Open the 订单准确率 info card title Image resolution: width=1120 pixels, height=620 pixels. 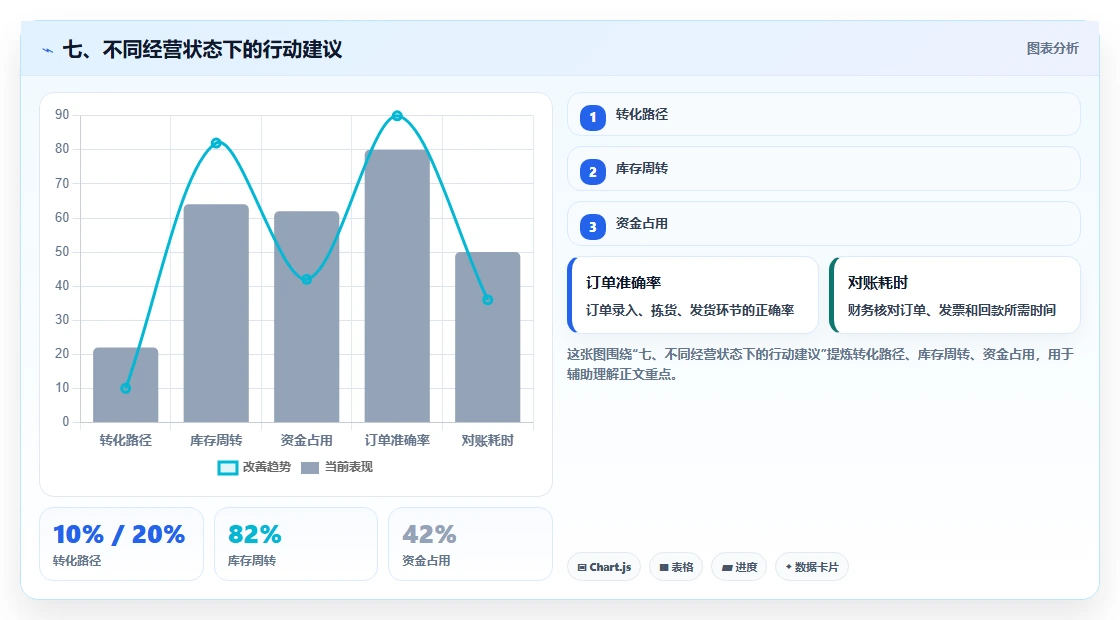624,283
